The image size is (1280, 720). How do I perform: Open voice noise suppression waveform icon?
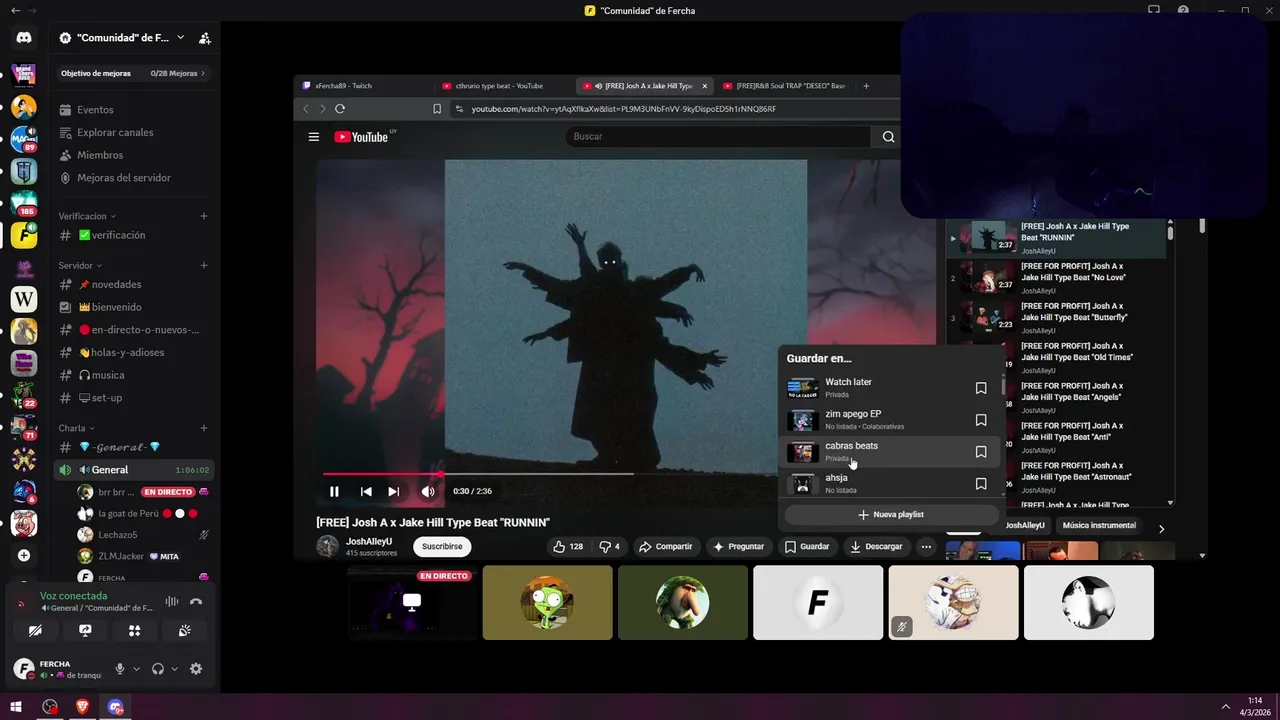coord(172,601)
